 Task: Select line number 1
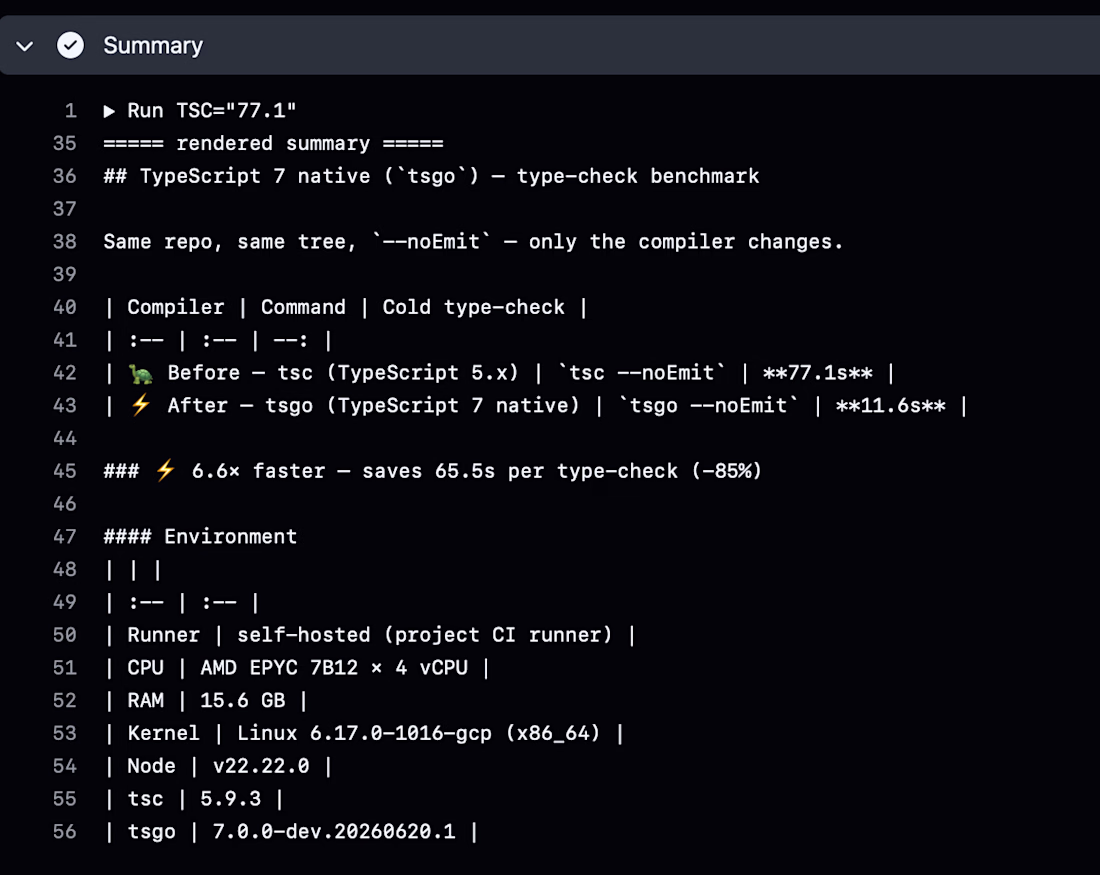(70, 111)
